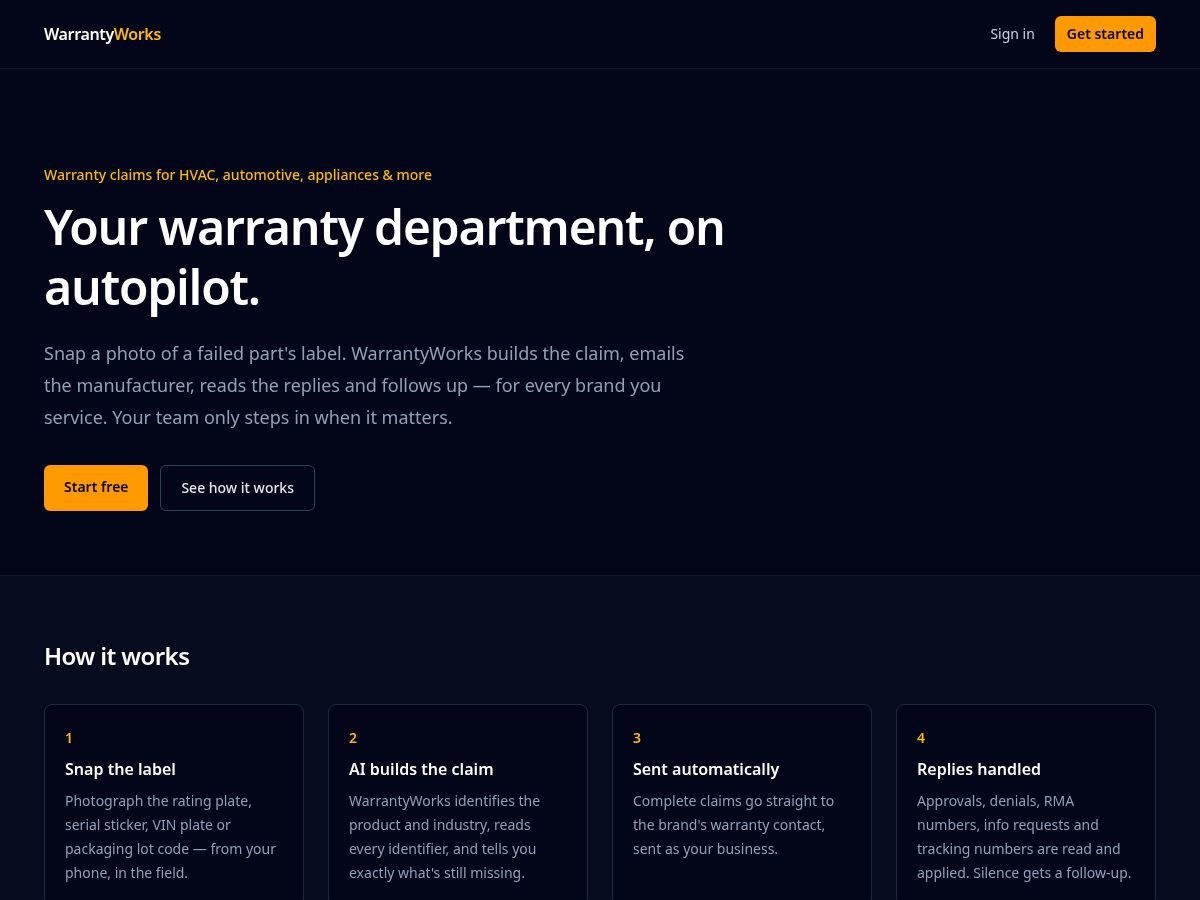Click the orange tagline about HVAC, automotive
This screenshot has height=900, width=1200.
(x=238, y=175)
